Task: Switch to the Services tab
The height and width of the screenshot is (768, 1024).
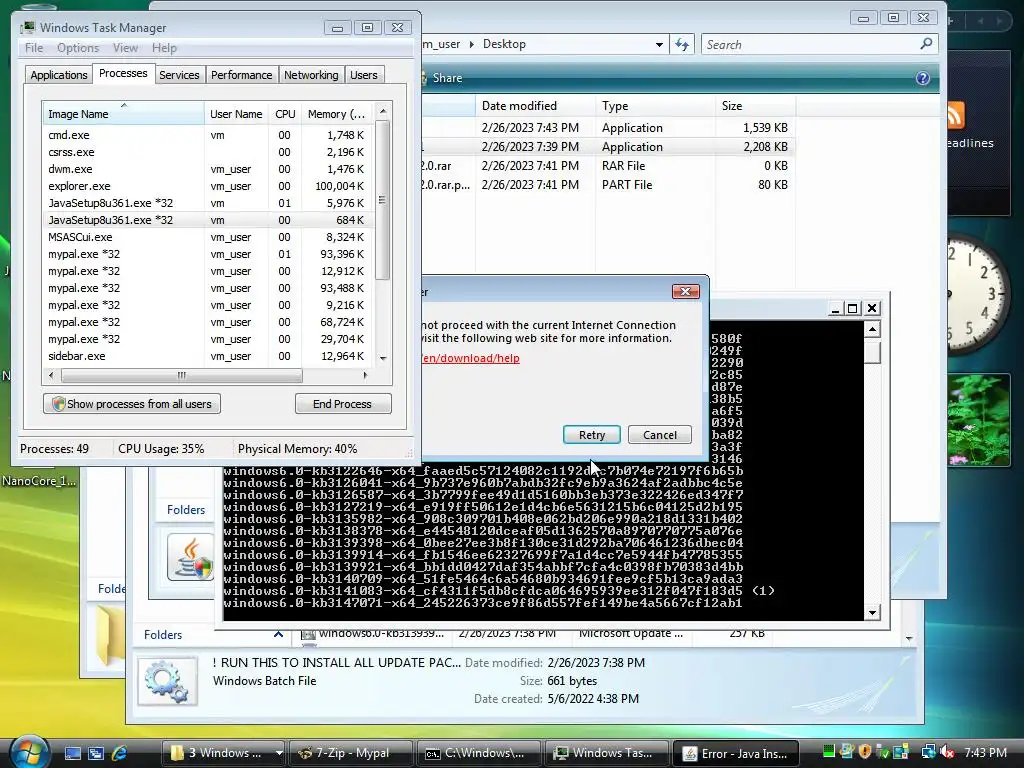Action: coord(179,75)
